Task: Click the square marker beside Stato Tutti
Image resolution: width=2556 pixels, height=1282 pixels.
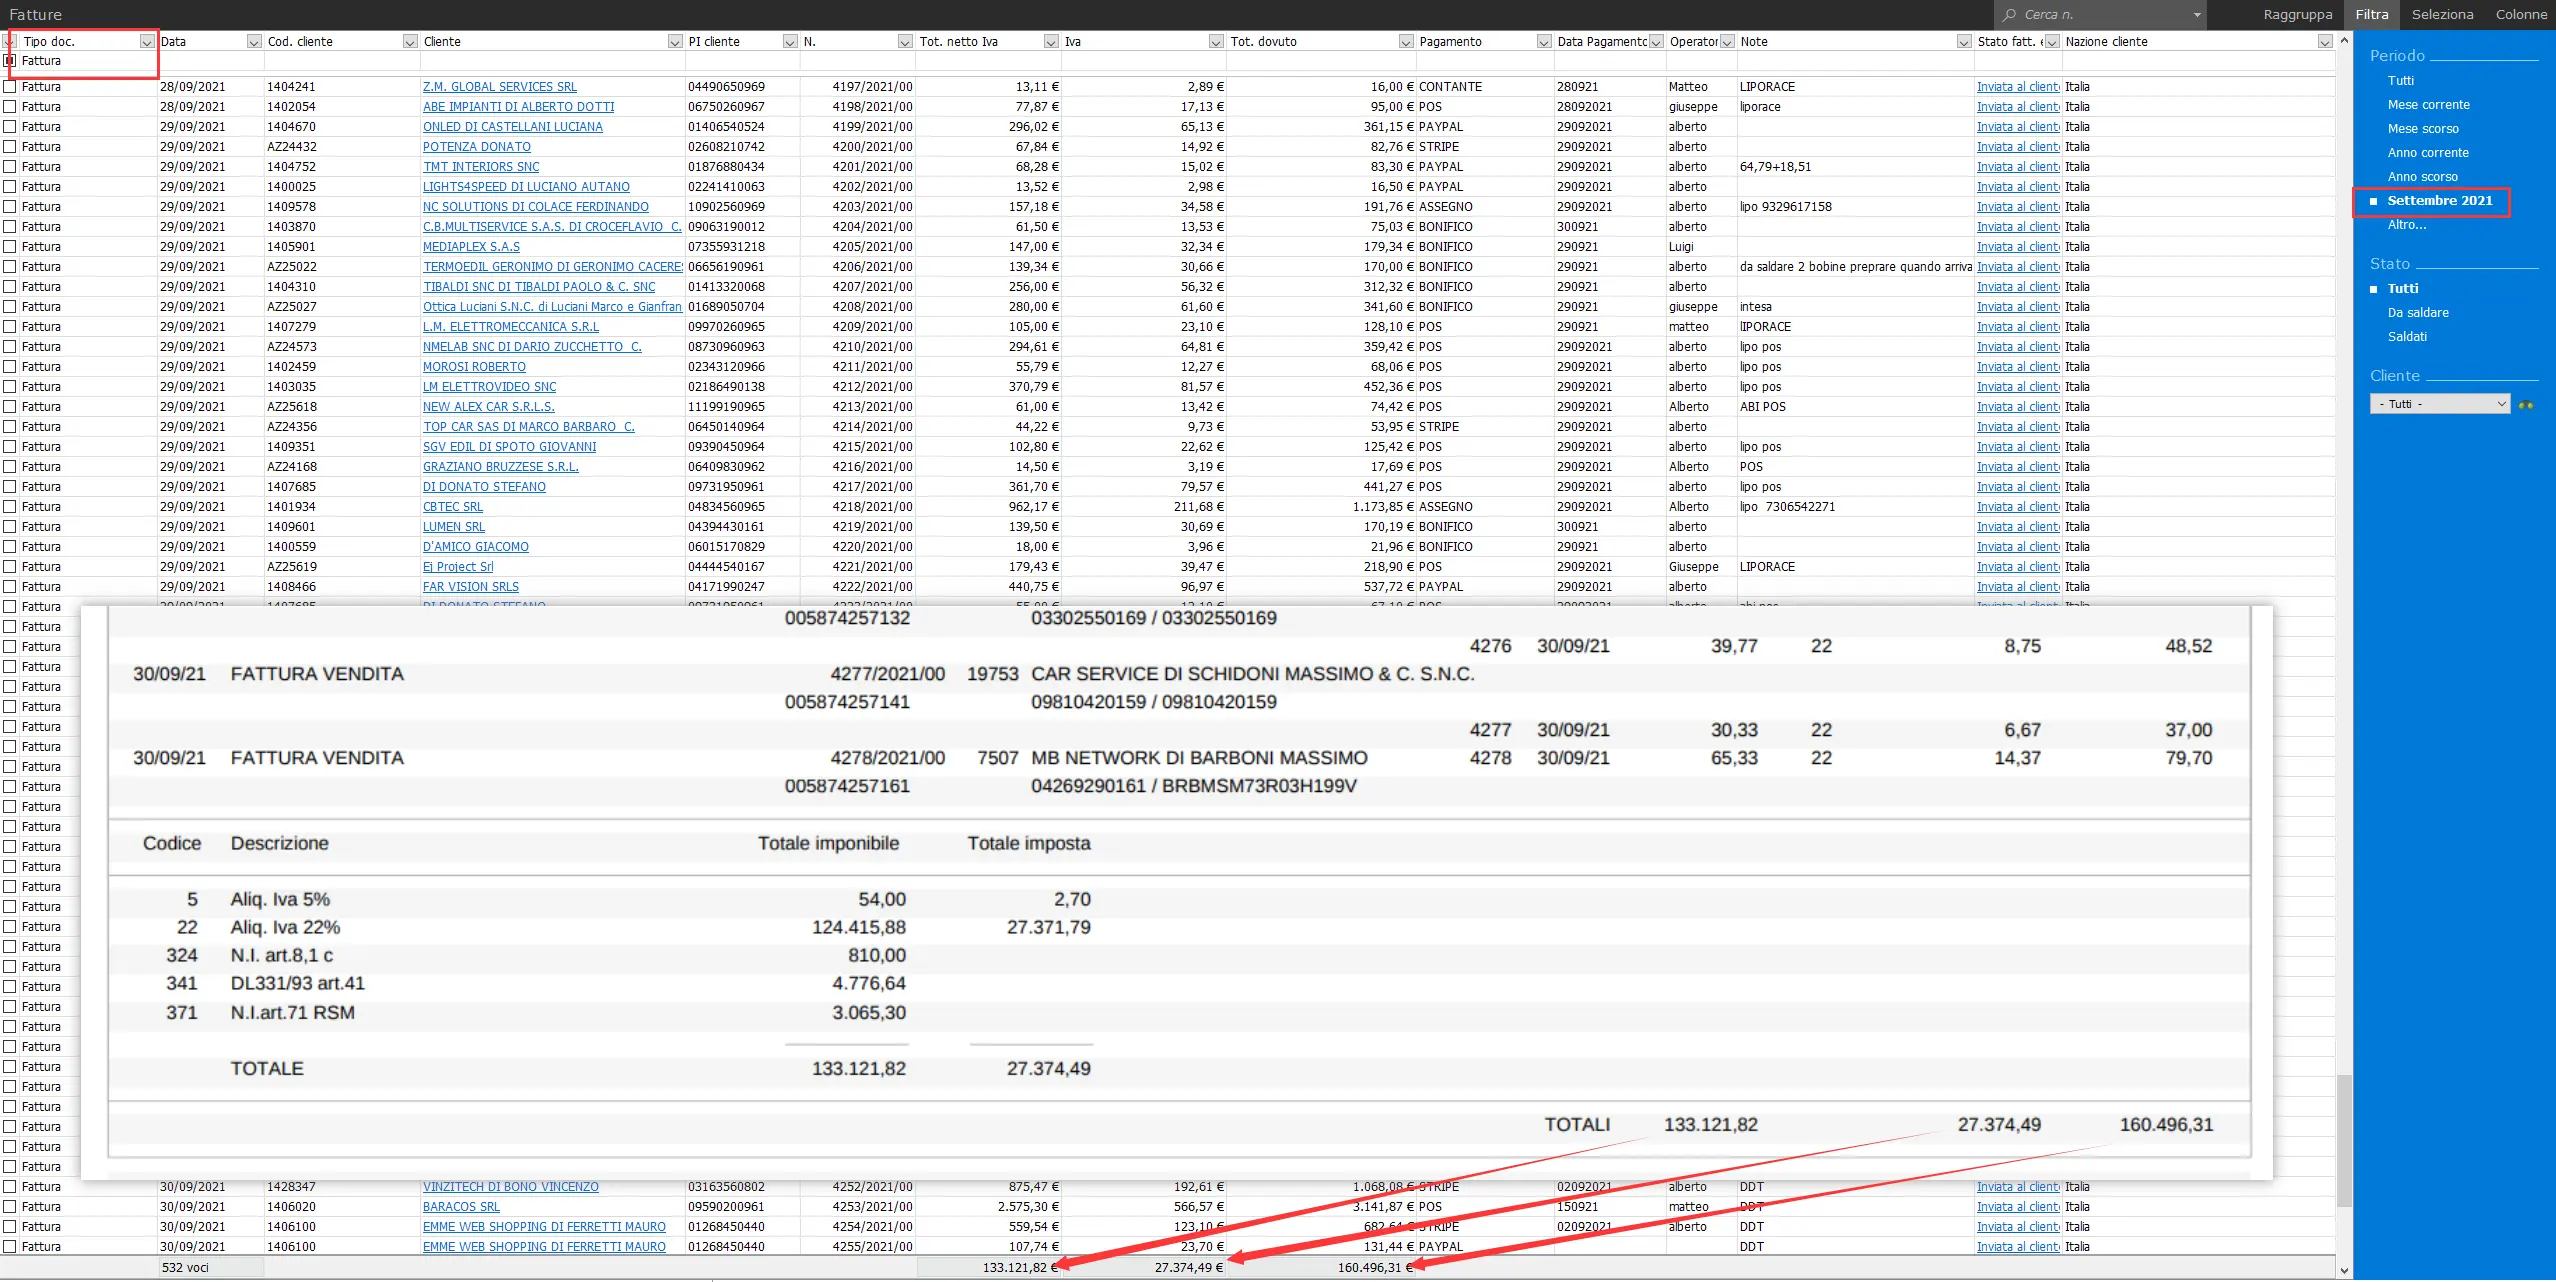Action: (x=2374, y=289)
